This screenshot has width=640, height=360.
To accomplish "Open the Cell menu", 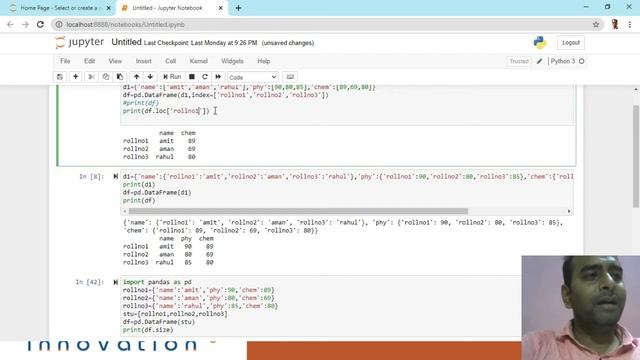I will 171,61.
